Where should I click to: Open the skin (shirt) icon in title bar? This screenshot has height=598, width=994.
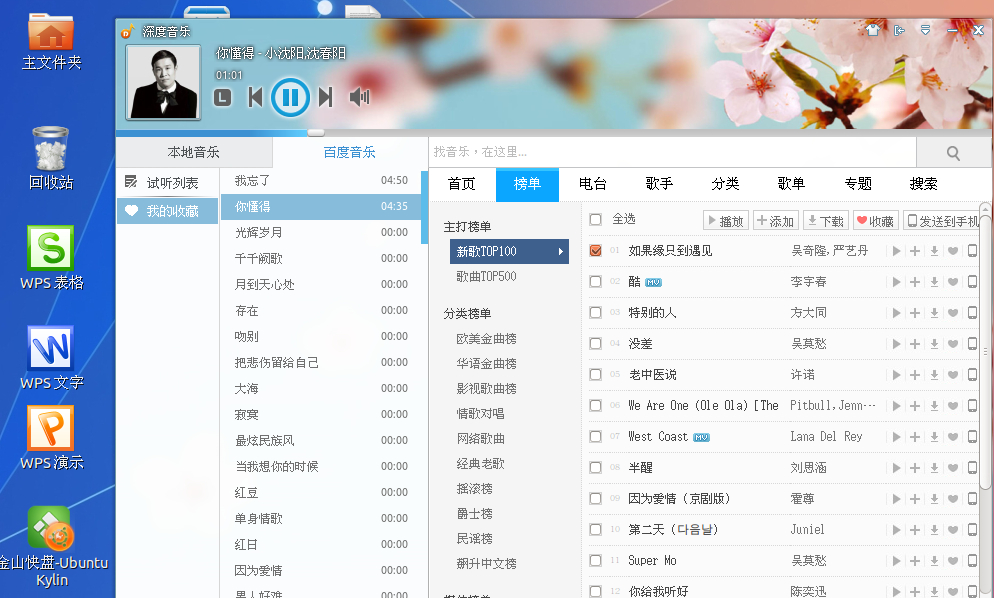pyautogui.click(x=873, y=30)
